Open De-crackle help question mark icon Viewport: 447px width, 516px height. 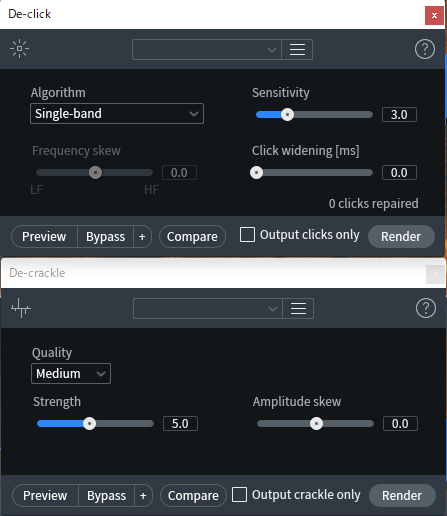[426, 308]
